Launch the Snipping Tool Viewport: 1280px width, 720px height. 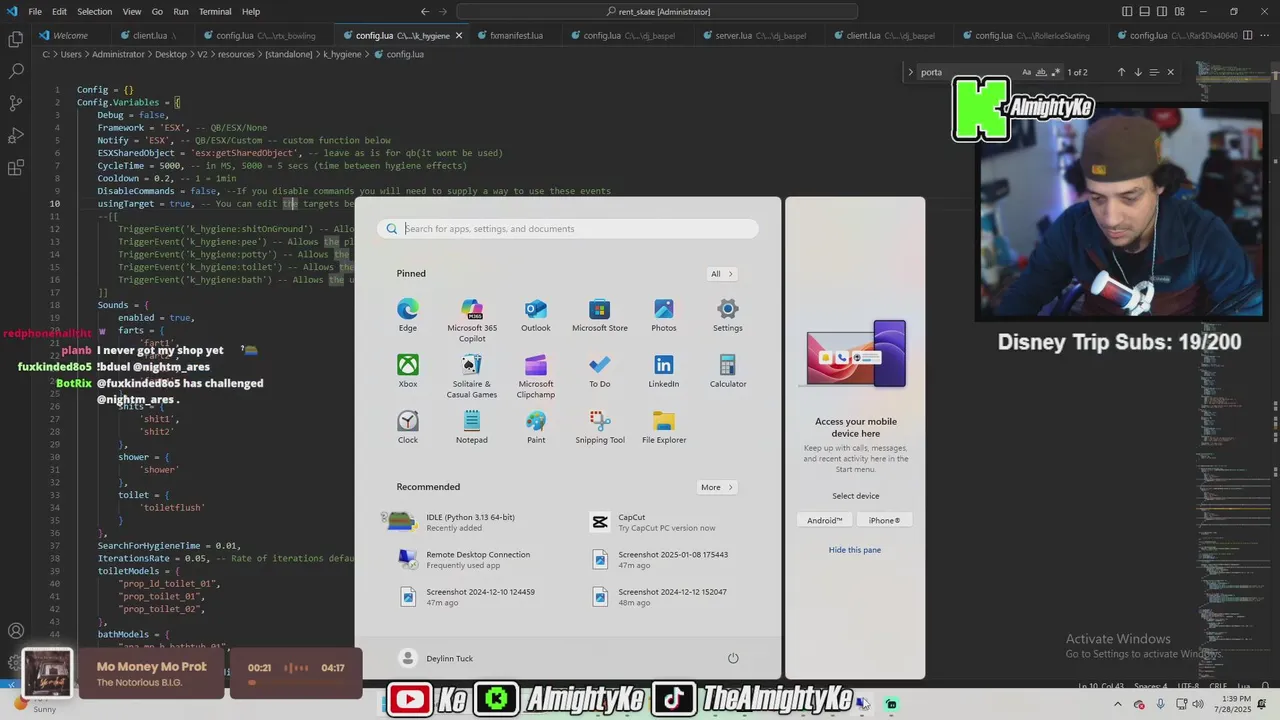click(x=599, y=427)
